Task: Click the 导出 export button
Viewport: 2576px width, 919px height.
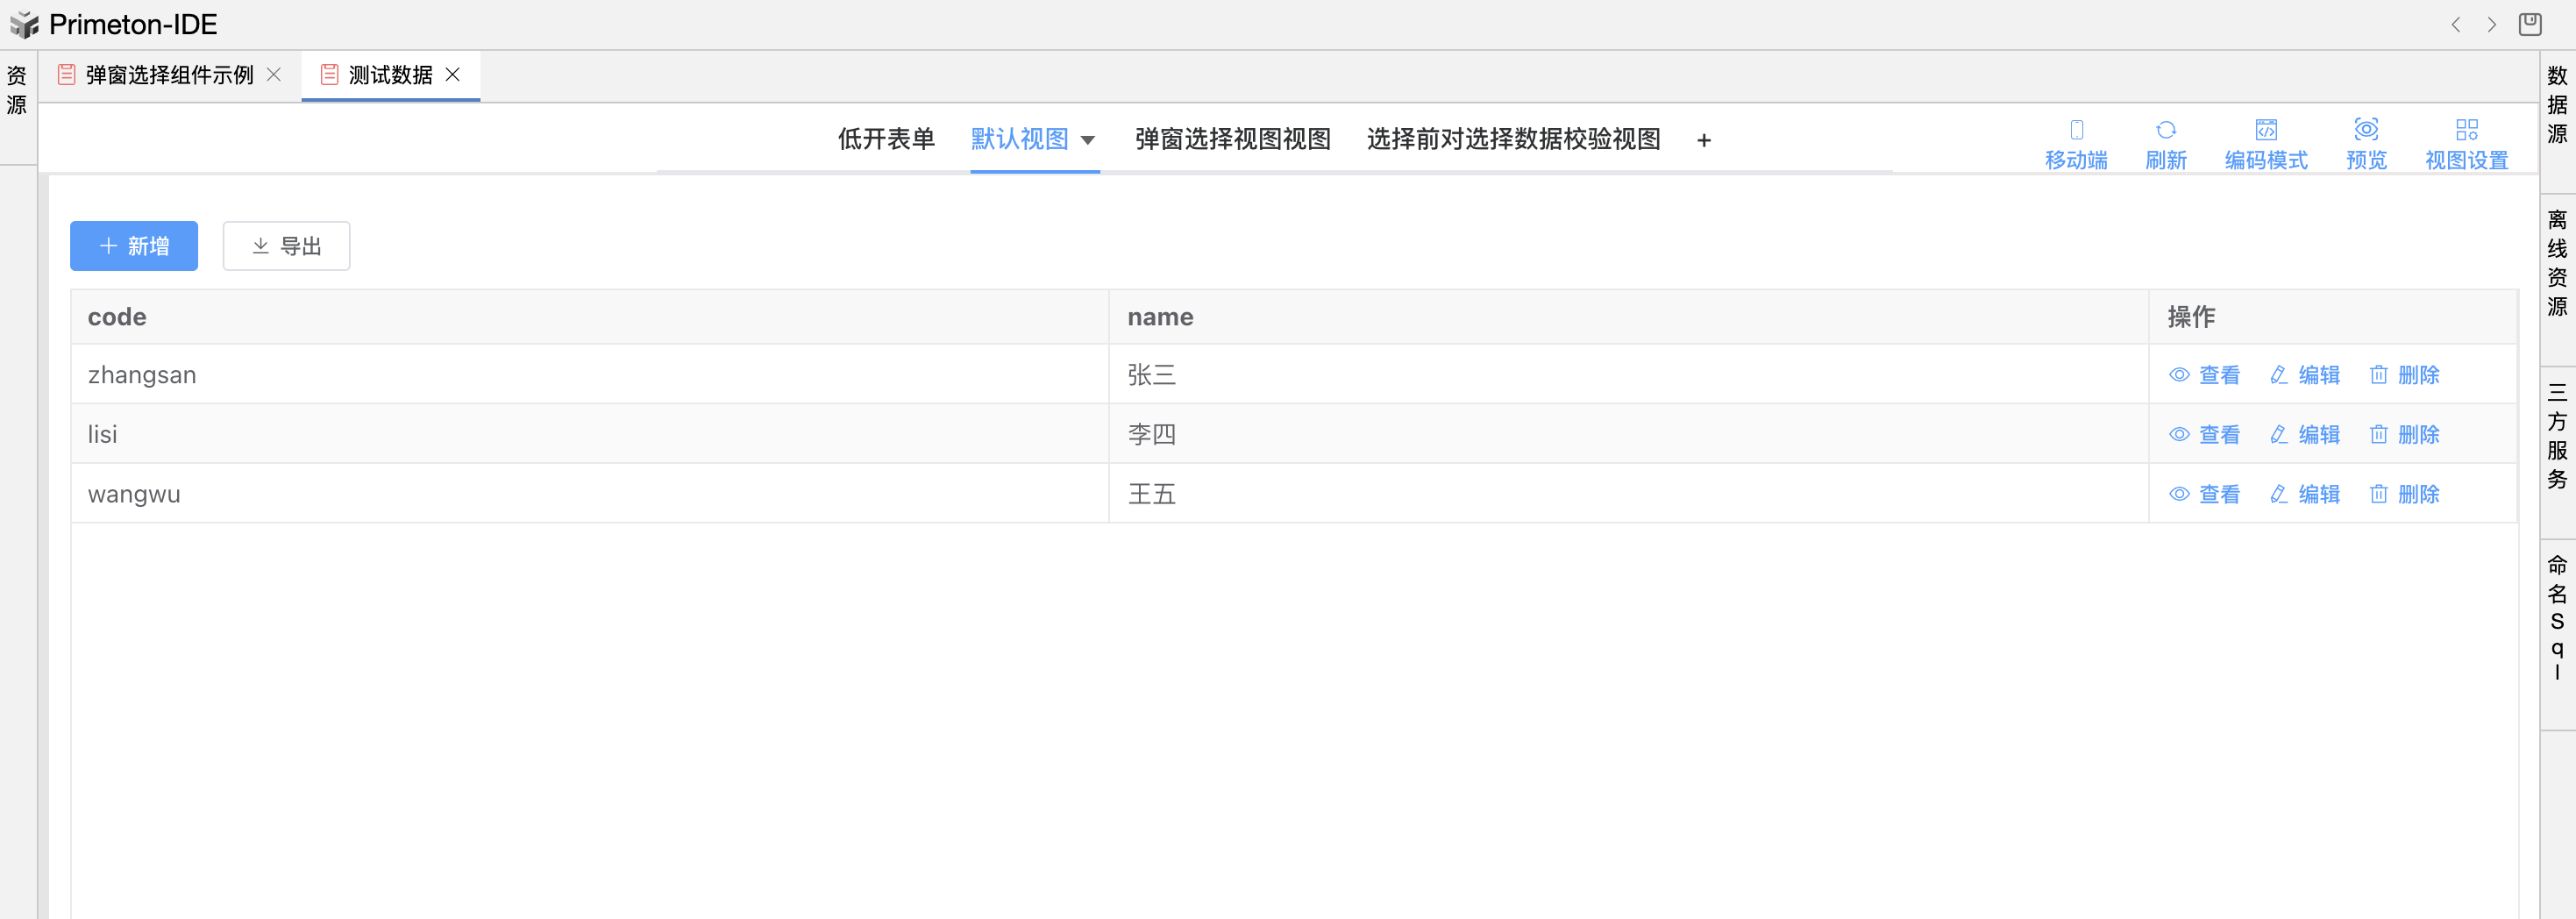Action: pos(286,246)
